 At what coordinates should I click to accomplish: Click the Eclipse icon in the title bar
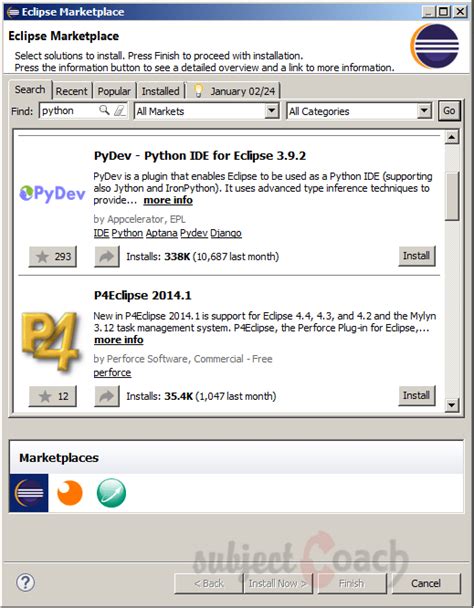click(13, 12)
